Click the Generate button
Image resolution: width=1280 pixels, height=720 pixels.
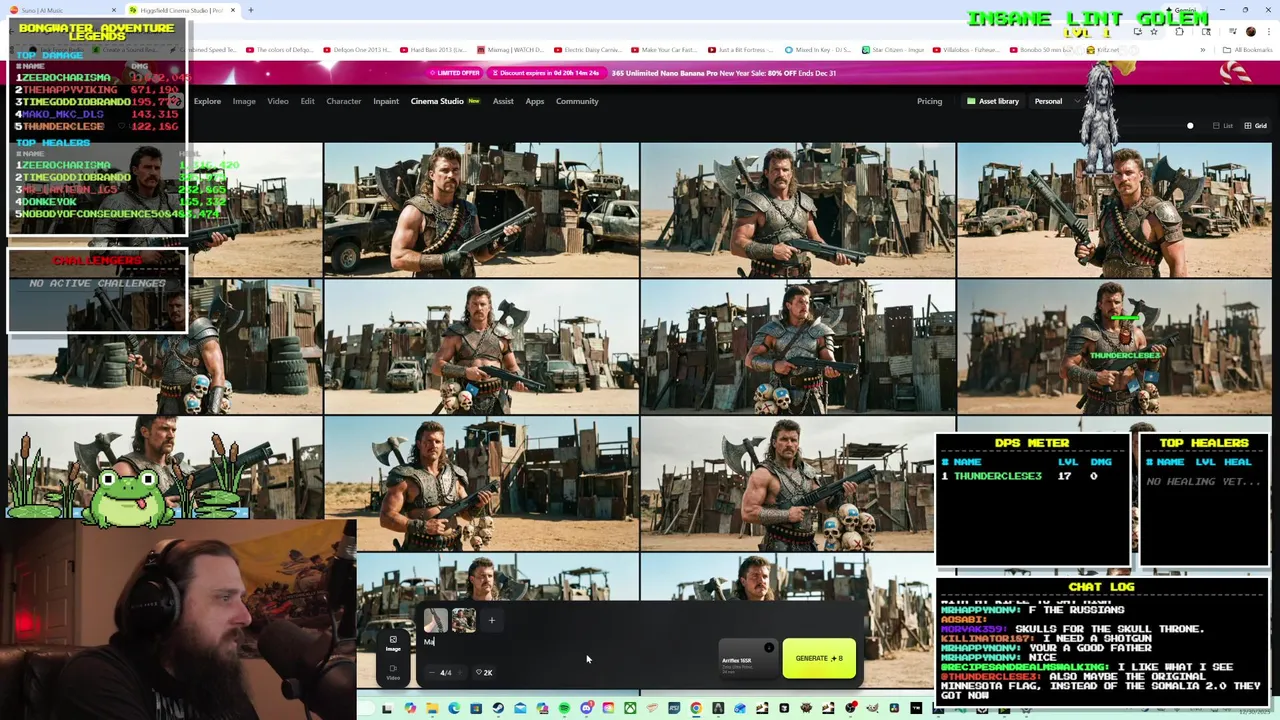(x=819, y=658)
